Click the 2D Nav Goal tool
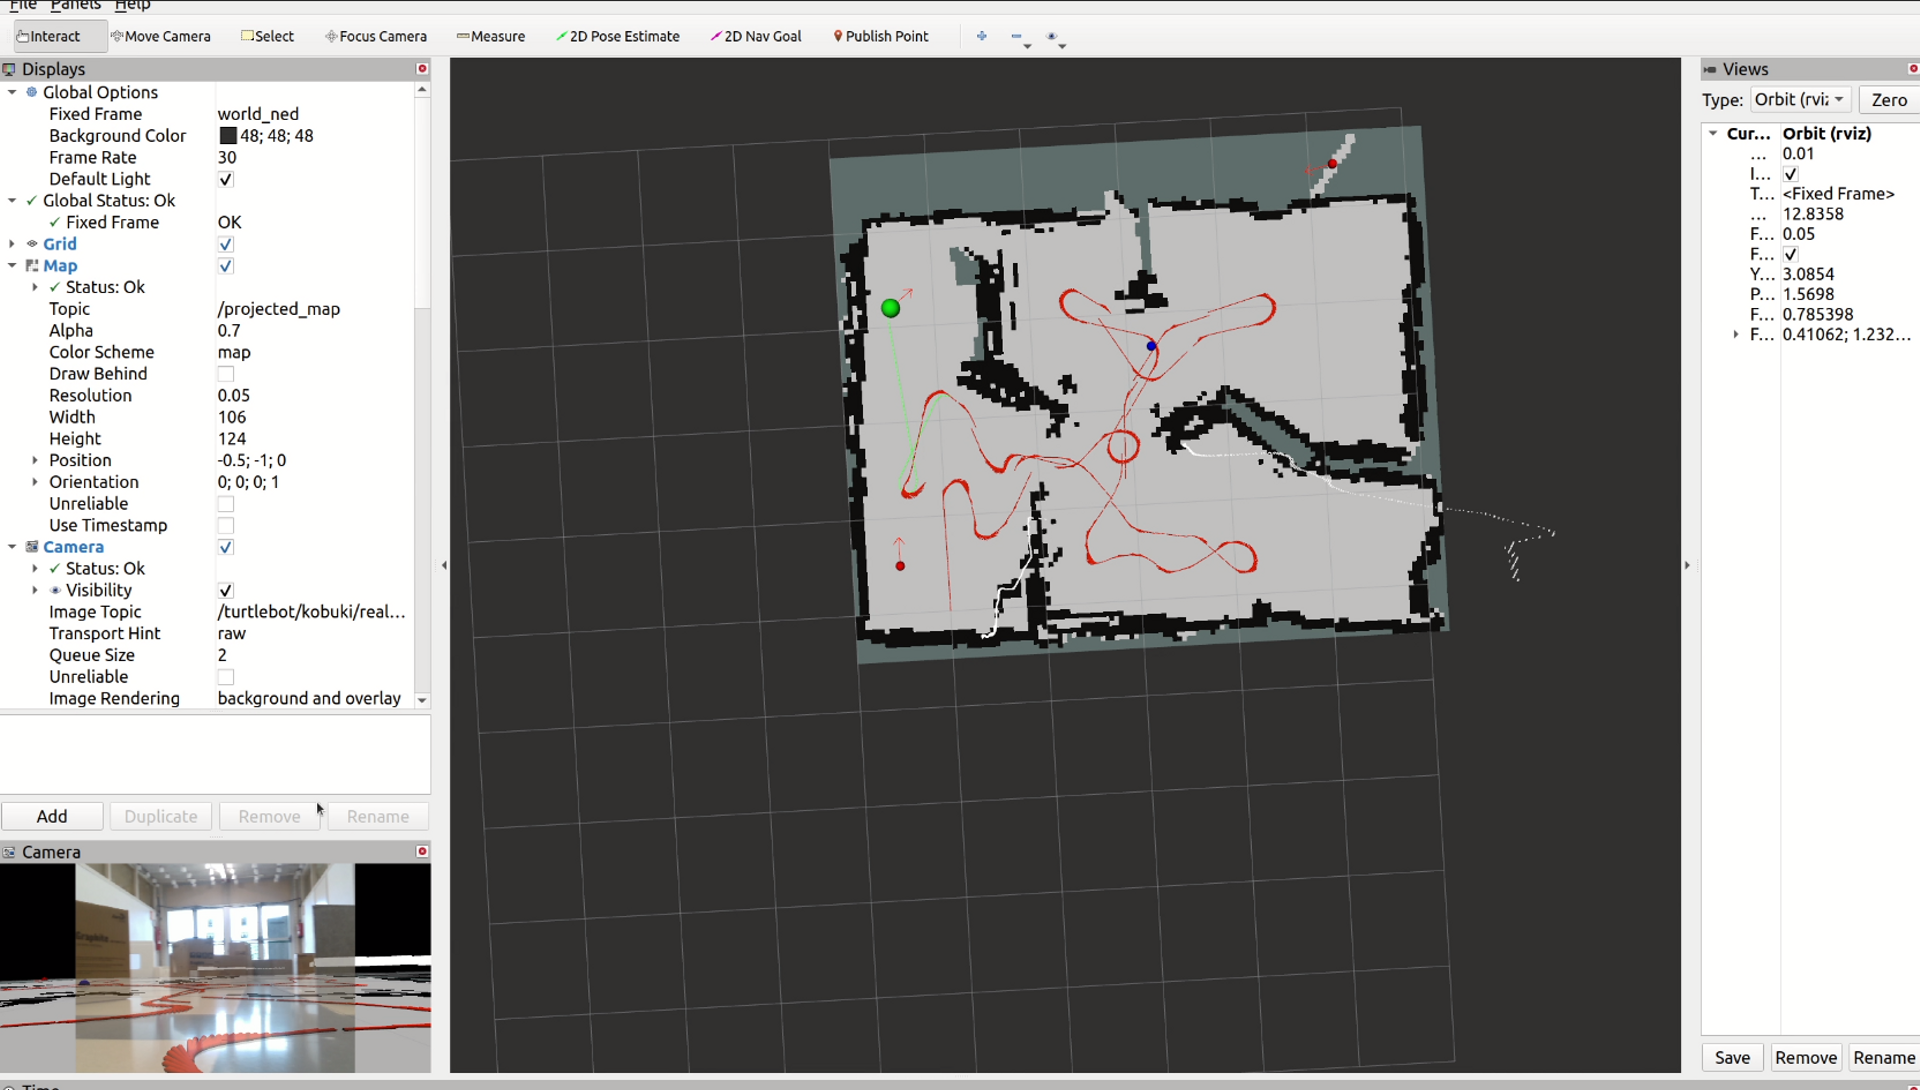Viewport: 1920px width, 1090px height. click(x=762, y=36)
